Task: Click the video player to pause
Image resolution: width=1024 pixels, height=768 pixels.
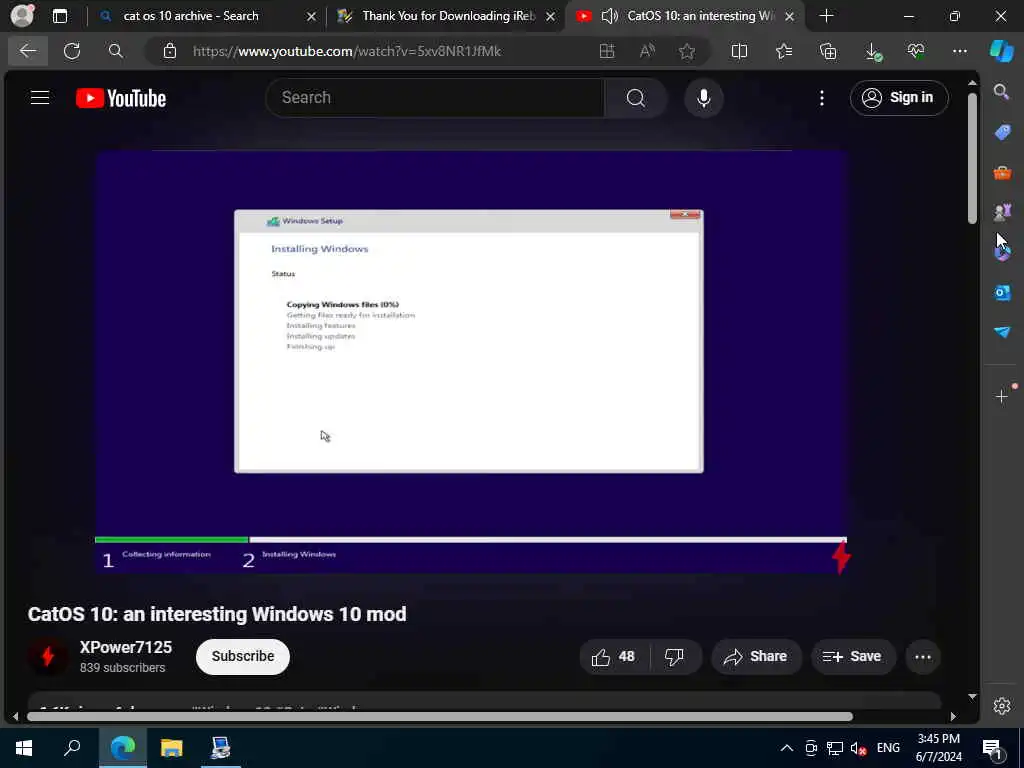Action: pos(471,362)
